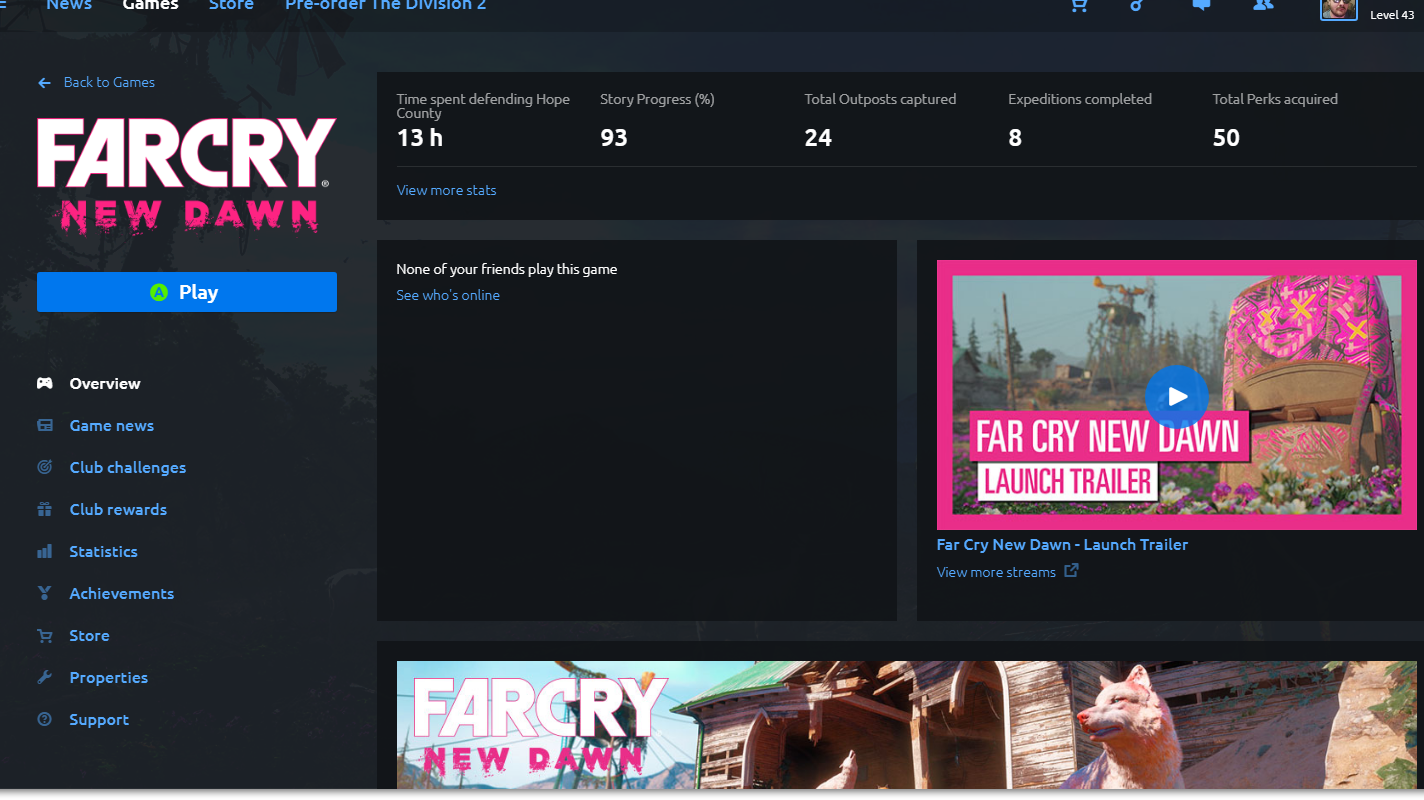Screen dimensions: 1424x800
Task: Click the Total Outposts captured 24 value
Action: 818,138
